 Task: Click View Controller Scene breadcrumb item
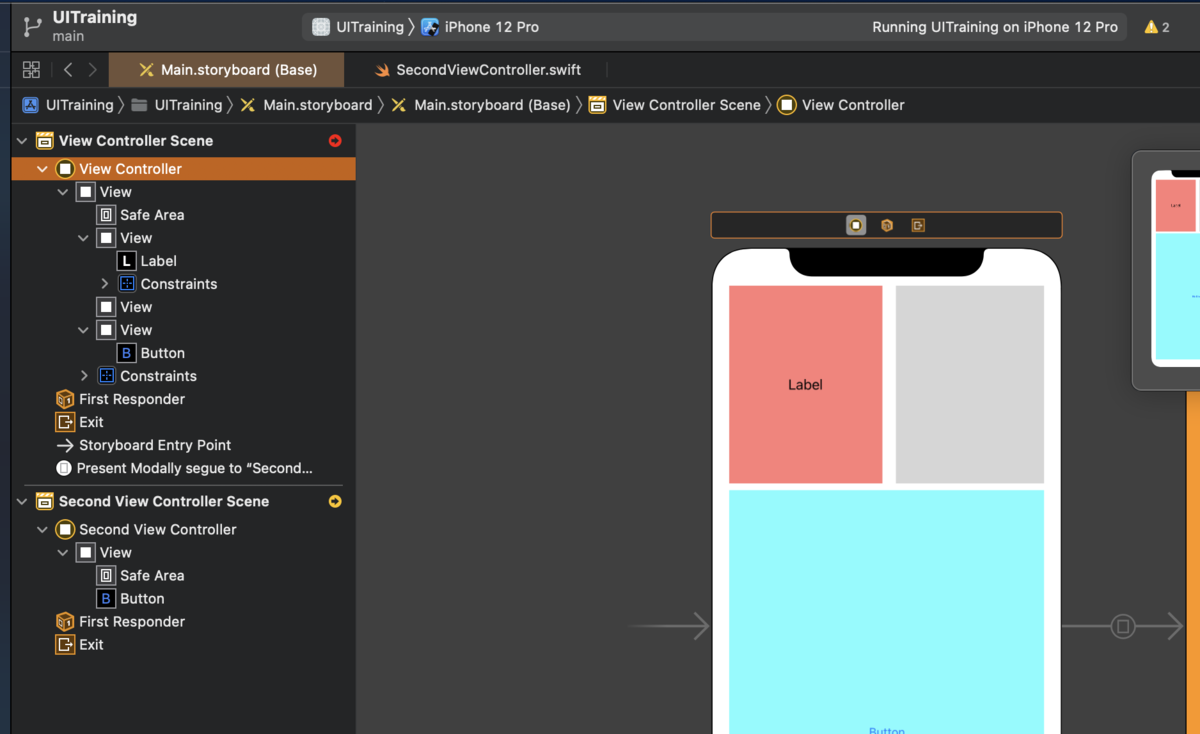675,105
